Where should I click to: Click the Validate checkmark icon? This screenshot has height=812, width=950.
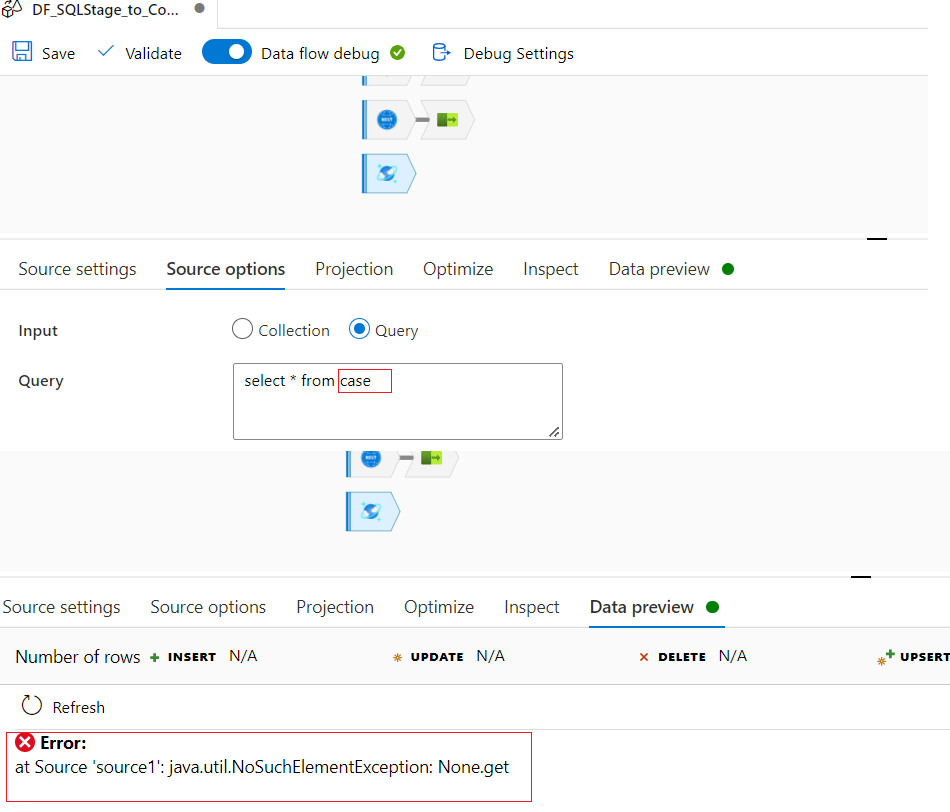[x=105, y=52]
